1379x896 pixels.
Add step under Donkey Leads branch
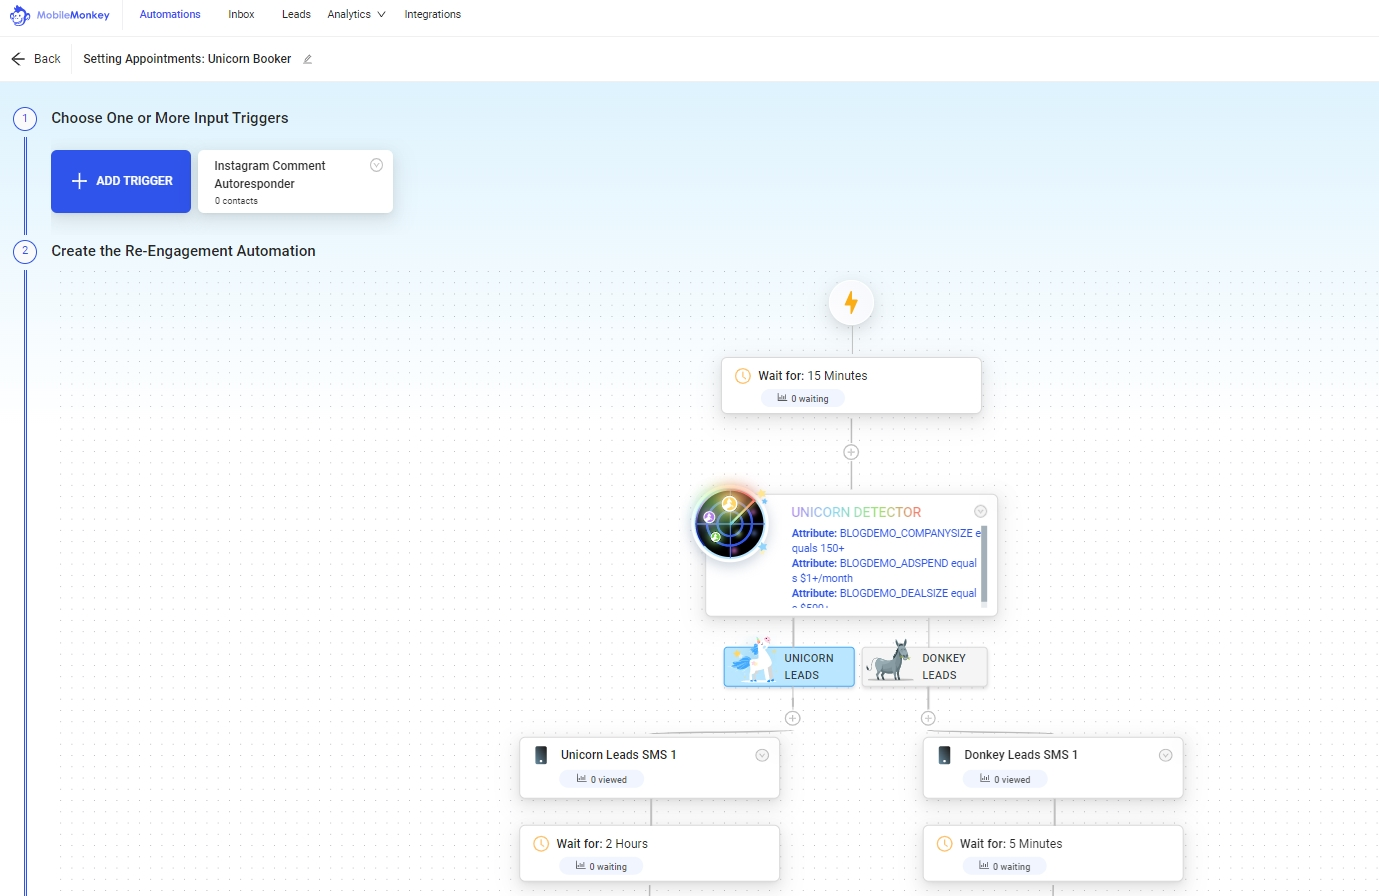pos(928,718)
